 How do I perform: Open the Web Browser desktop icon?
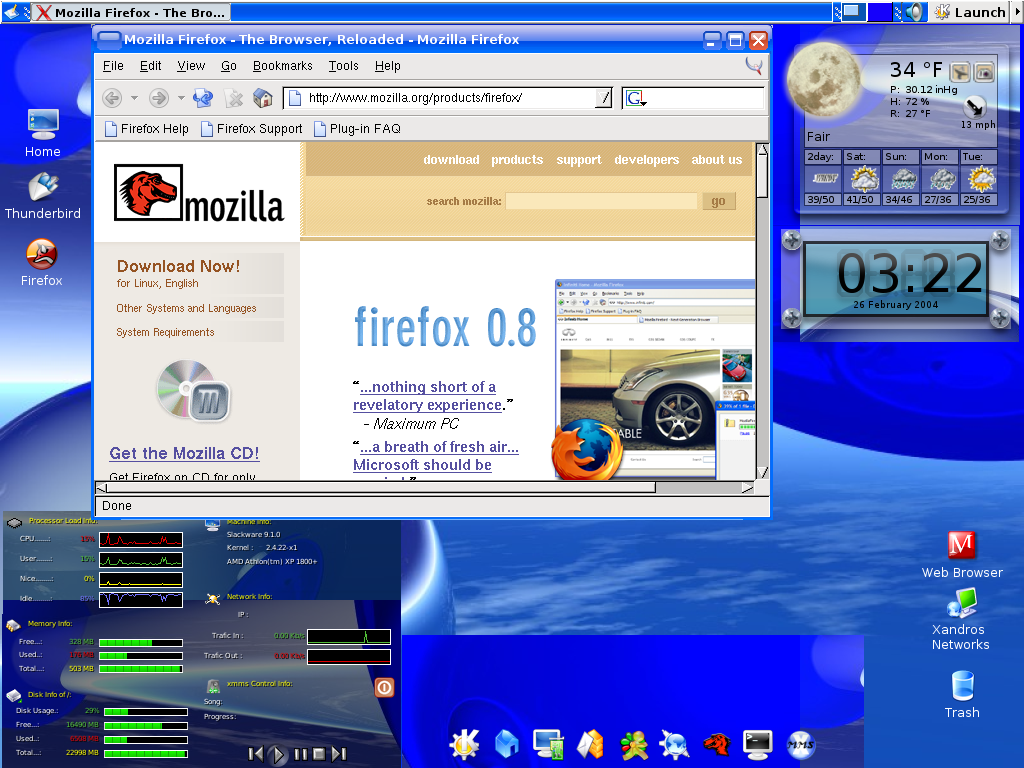point(962,554)
